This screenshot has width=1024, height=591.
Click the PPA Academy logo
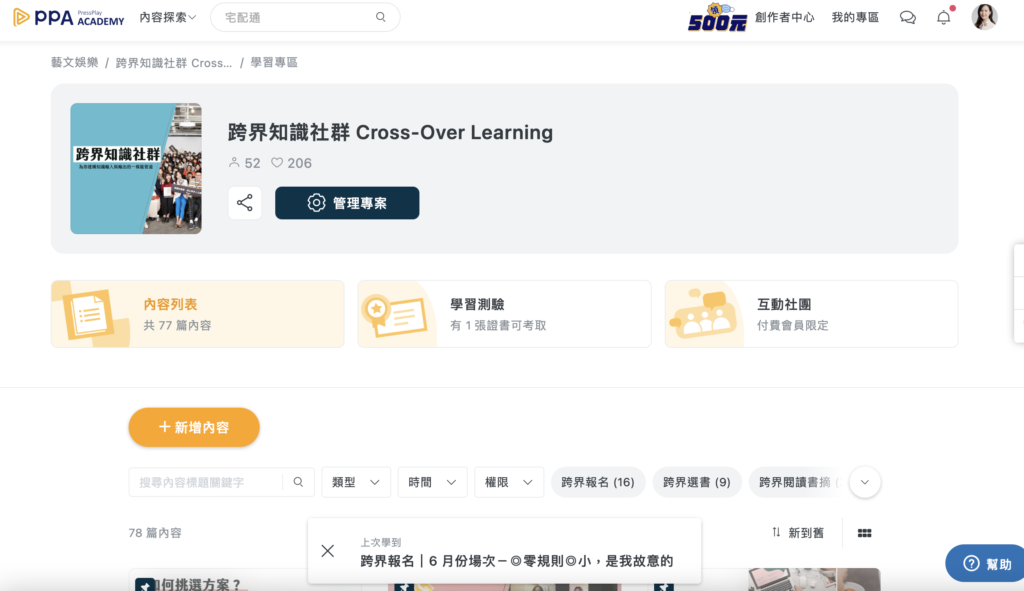click(x=65, y=18)
